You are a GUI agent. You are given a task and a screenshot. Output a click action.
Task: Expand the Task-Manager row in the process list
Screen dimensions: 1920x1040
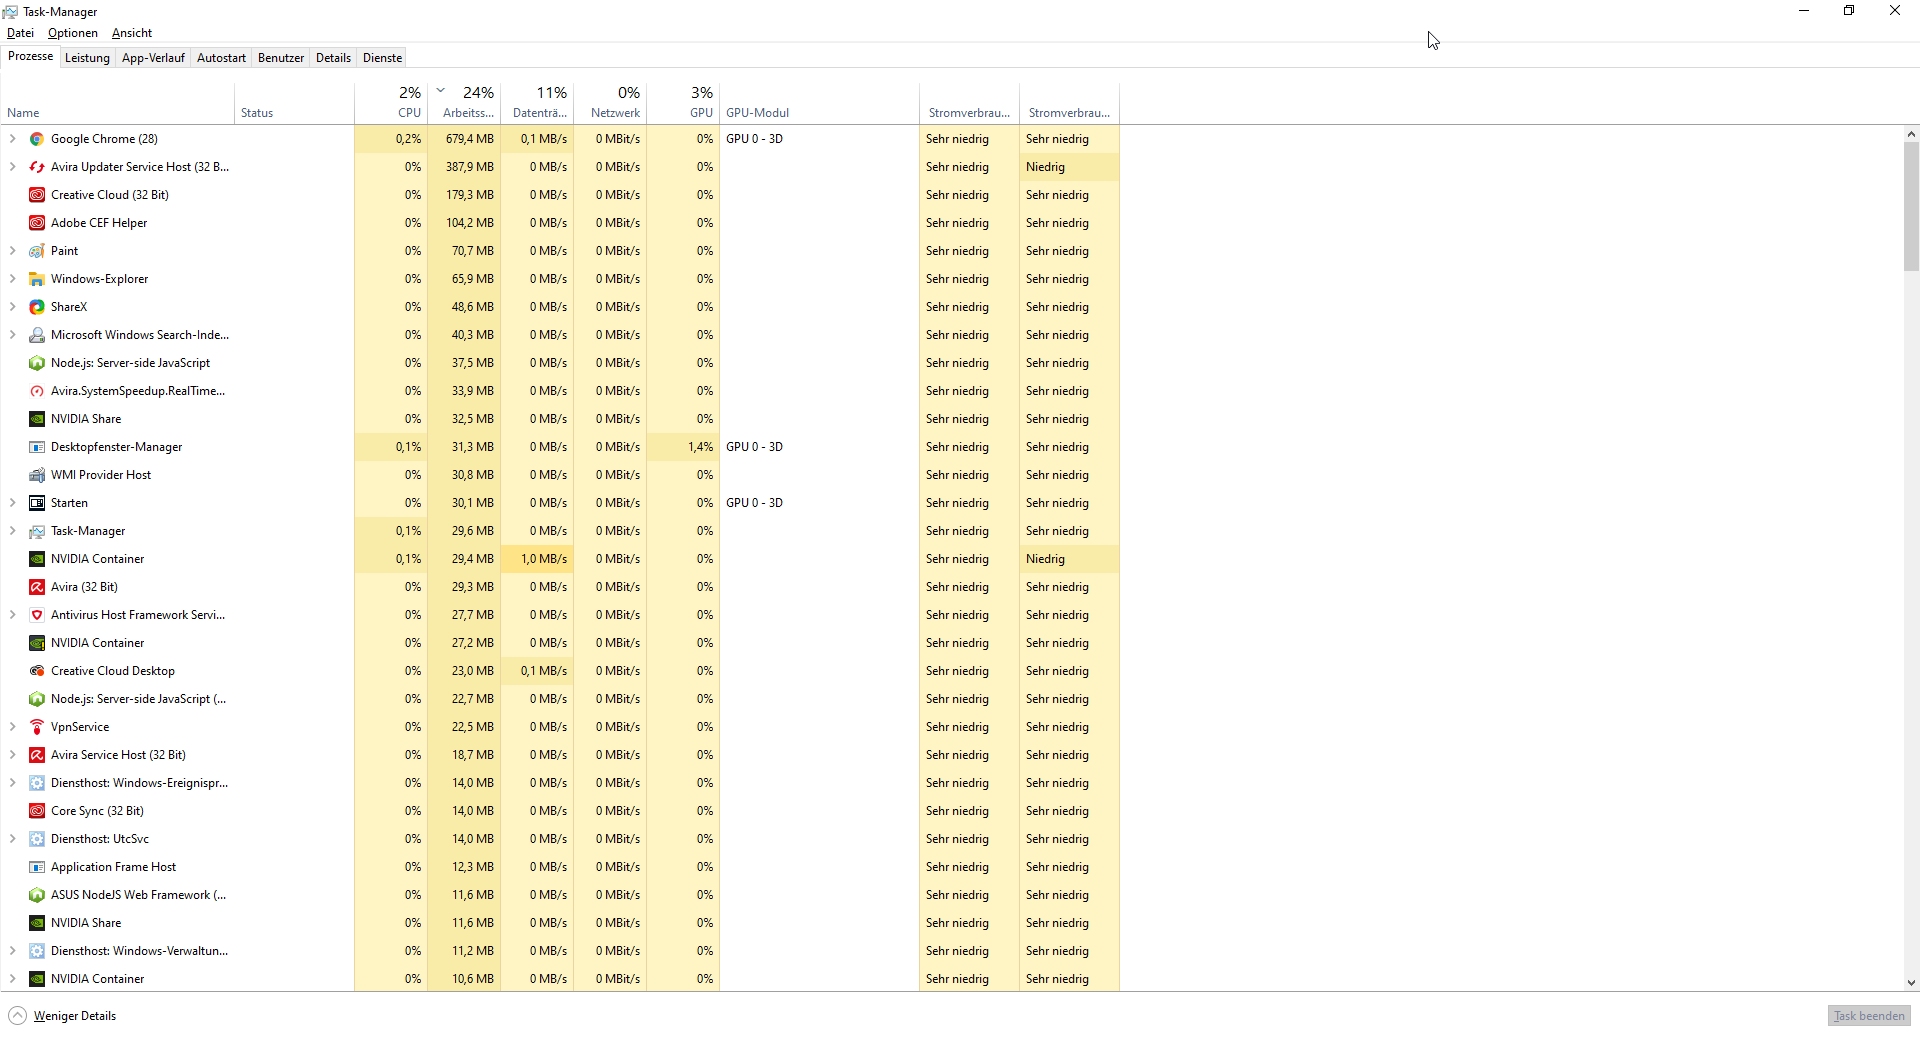[x=13, y=531]
